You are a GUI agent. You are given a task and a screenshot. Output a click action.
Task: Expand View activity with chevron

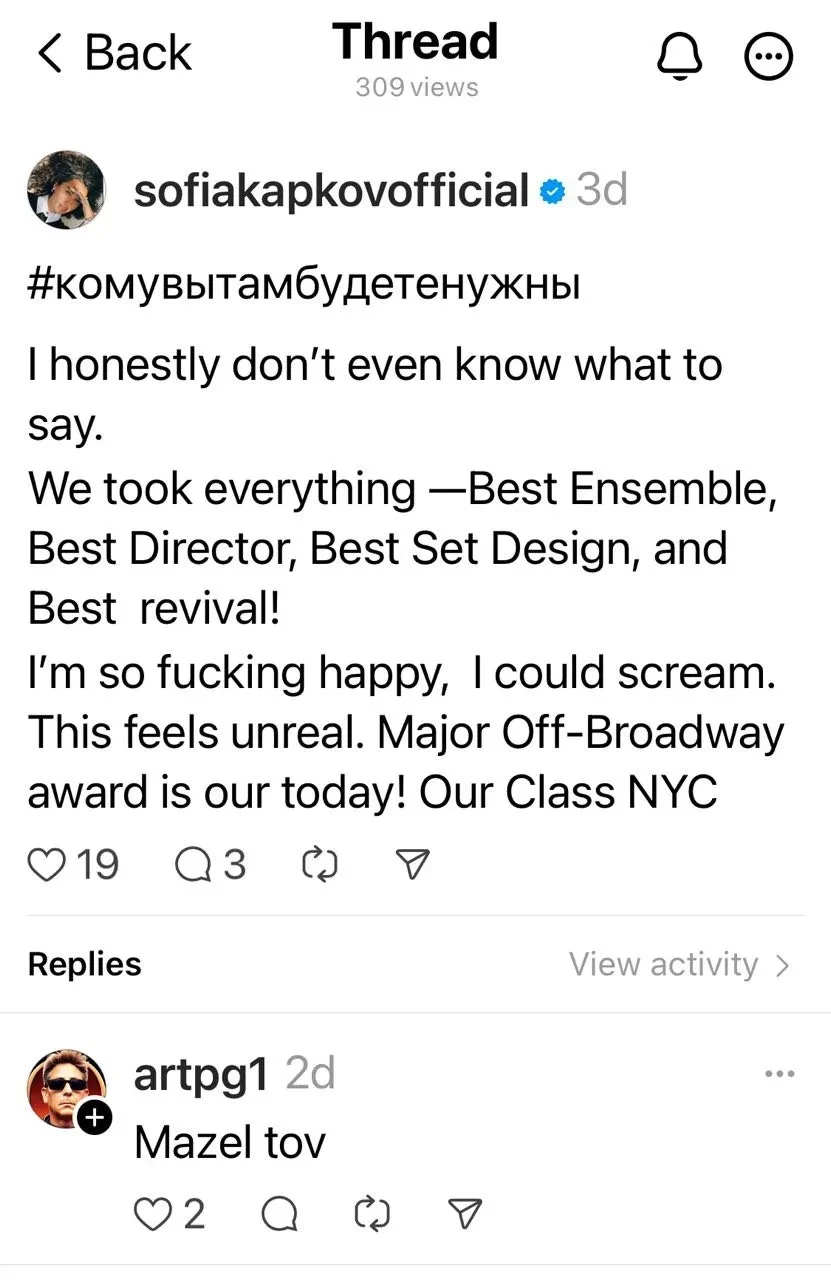point(781,964)
